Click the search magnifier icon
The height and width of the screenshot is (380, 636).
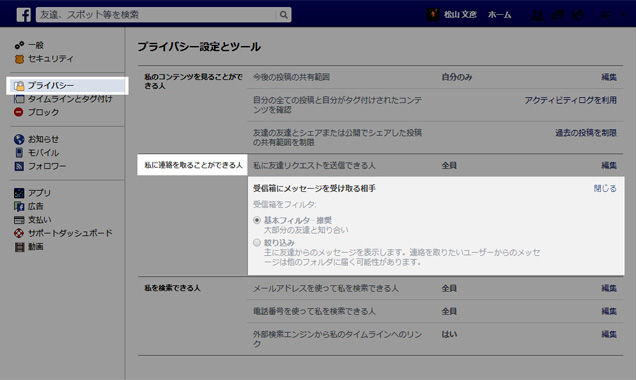(x=284, y=15)
